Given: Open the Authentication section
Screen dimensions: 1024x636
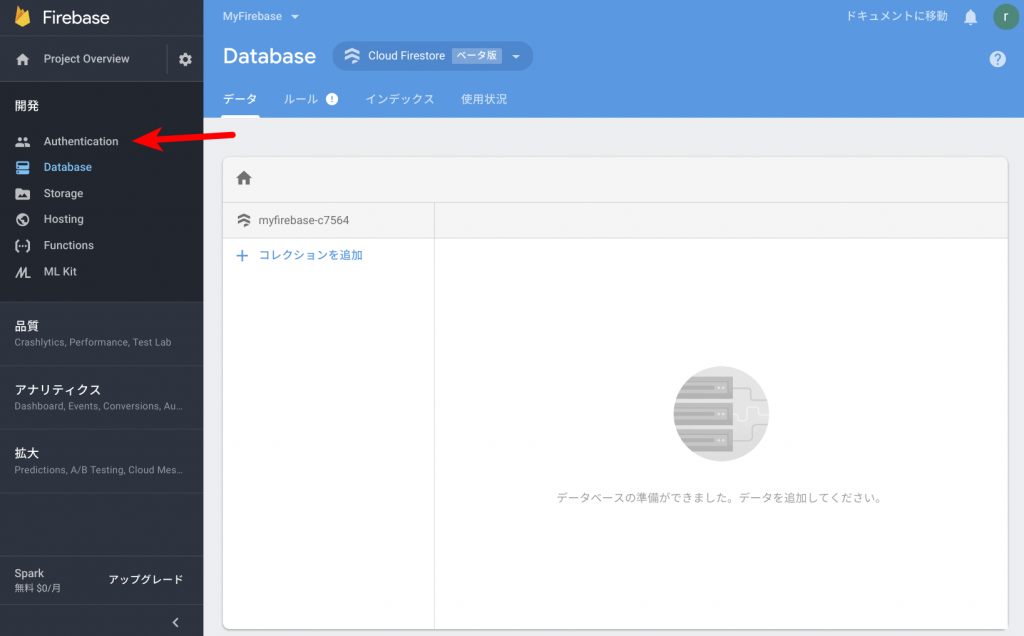Looking at the screenshot, I should tap(81, 141).
